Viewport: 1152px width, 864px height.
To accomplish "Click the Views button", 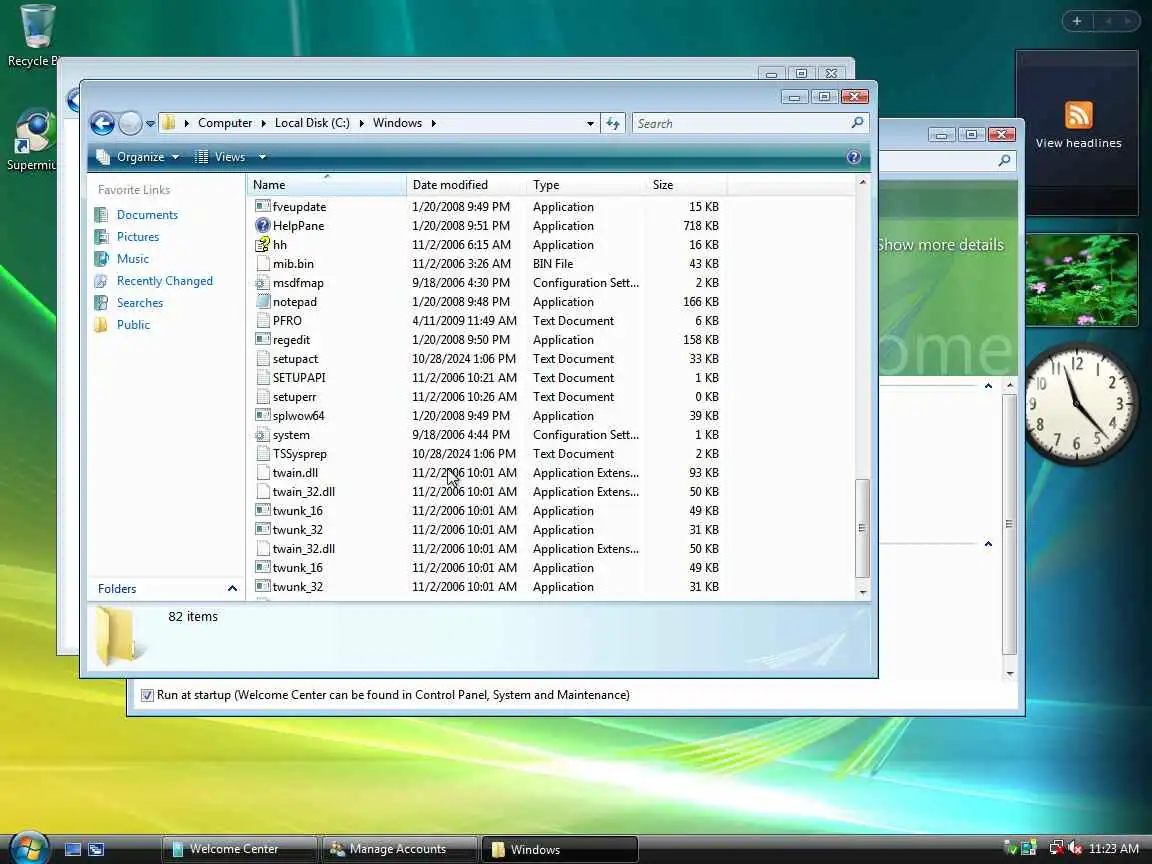I will tap(220, 156).
